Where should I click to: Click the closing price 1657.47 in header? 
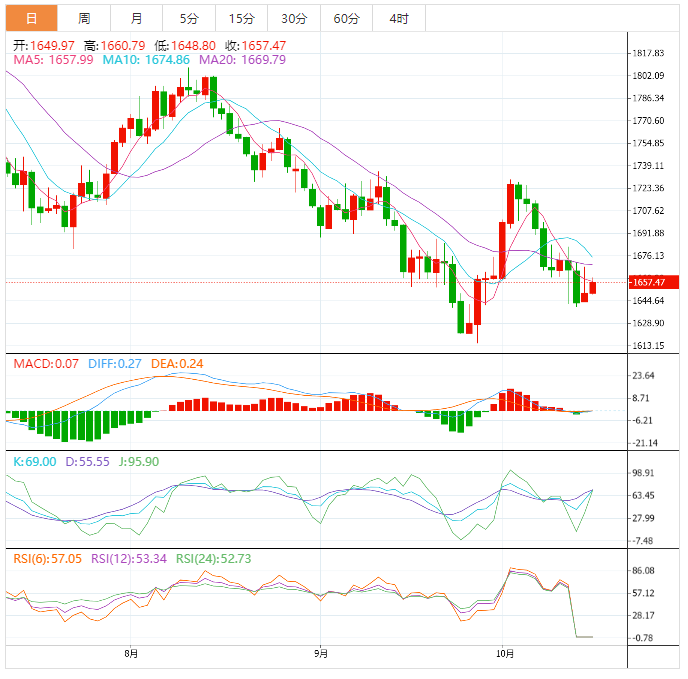tap(264, 46)
